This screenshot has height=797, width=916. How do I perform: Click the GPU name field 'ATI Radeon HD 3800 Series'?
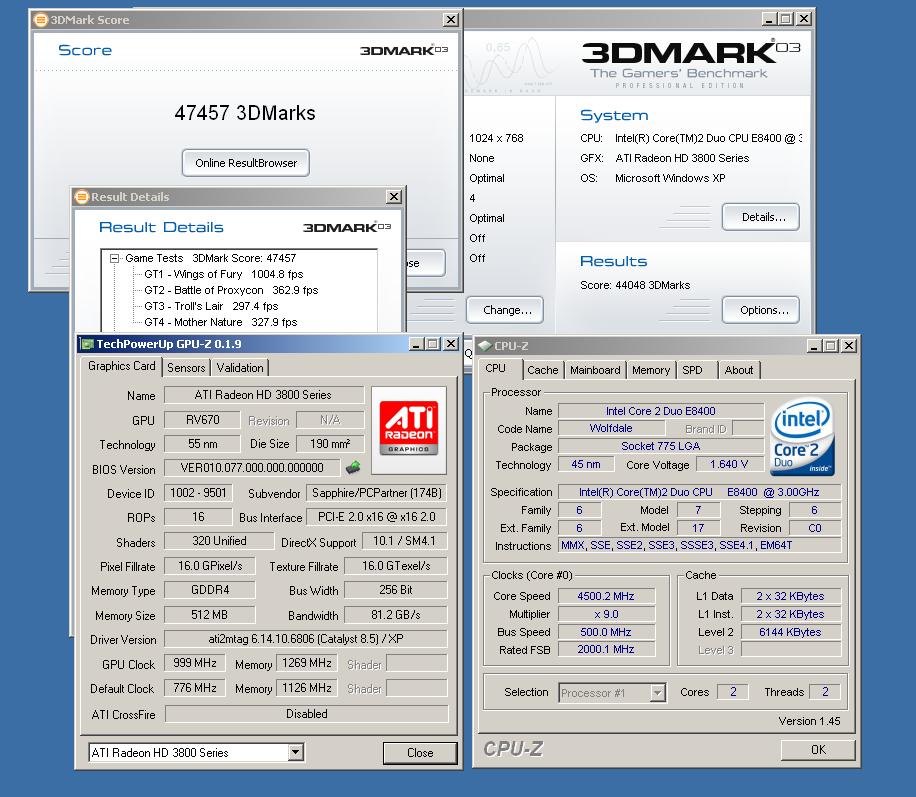tap(263, 395)
